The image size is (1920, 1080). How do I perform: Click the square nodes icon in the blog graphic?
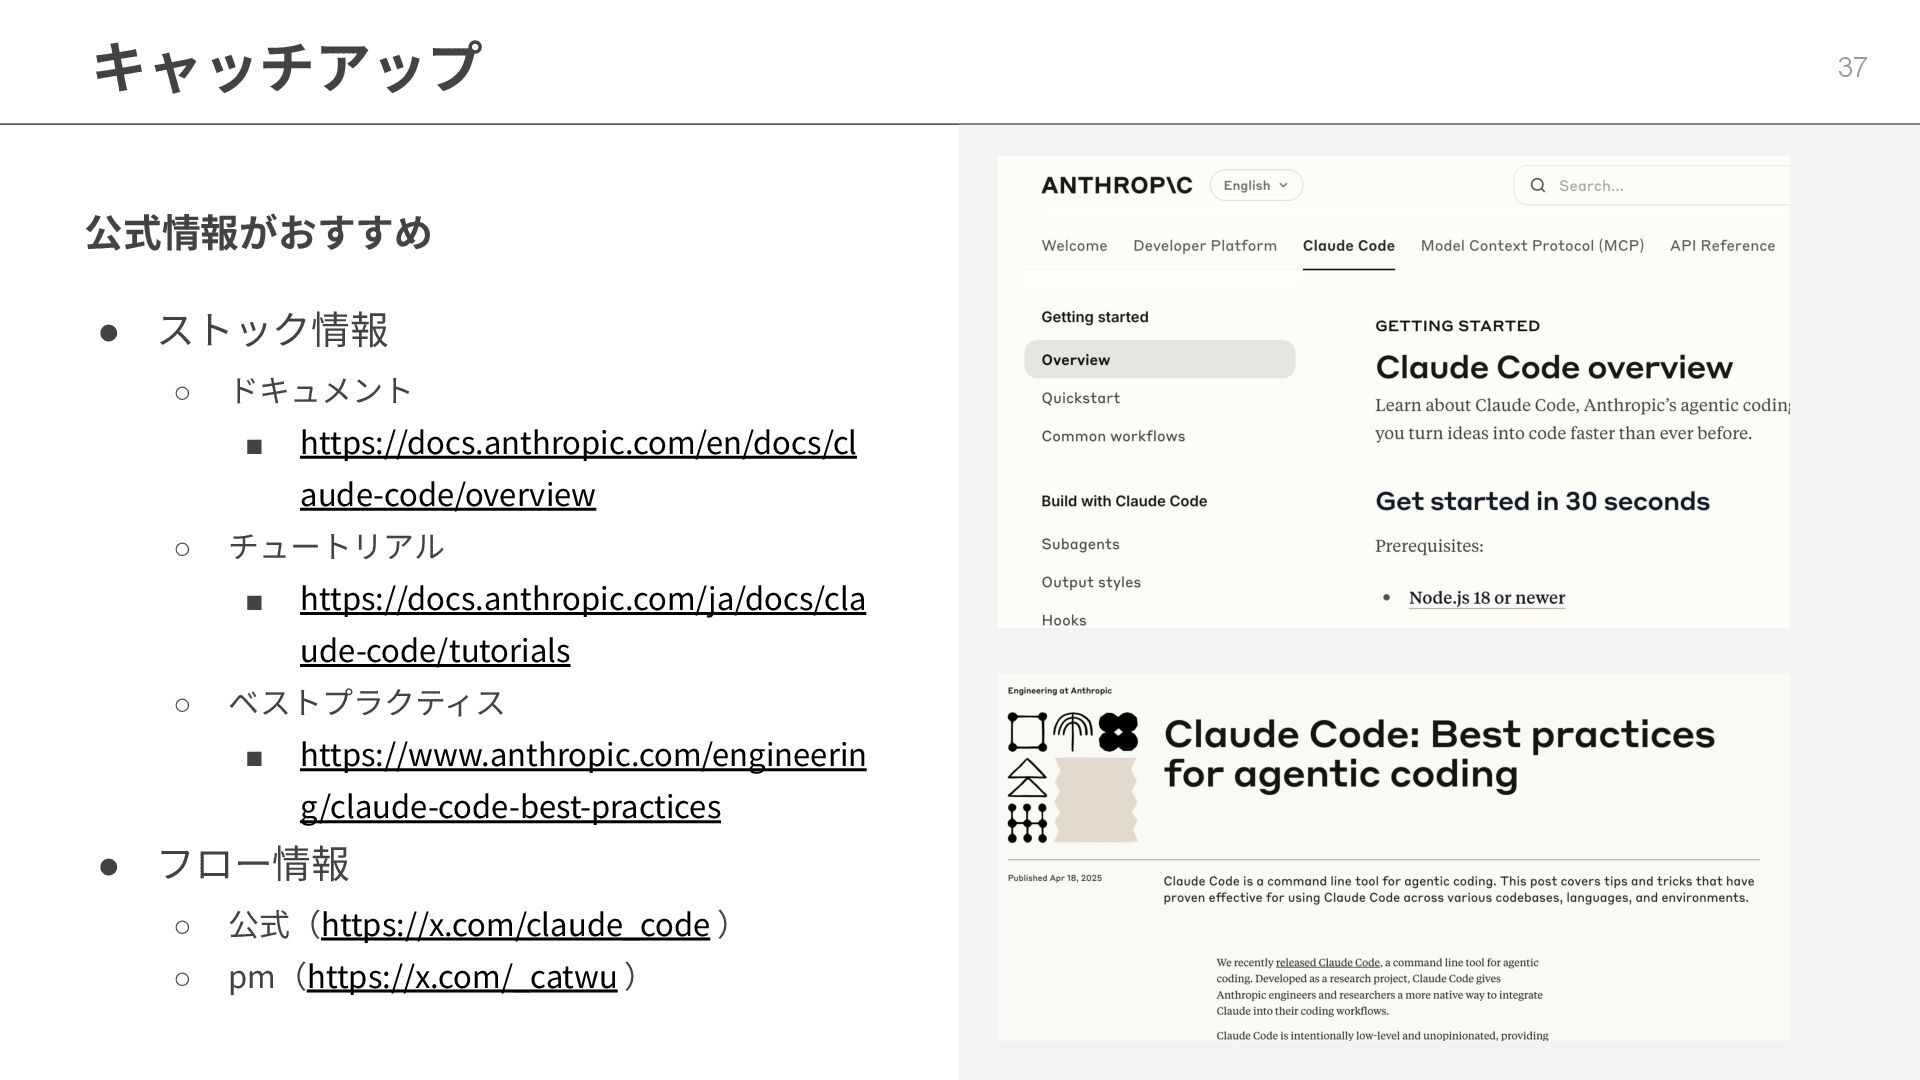pos(1027,732)
